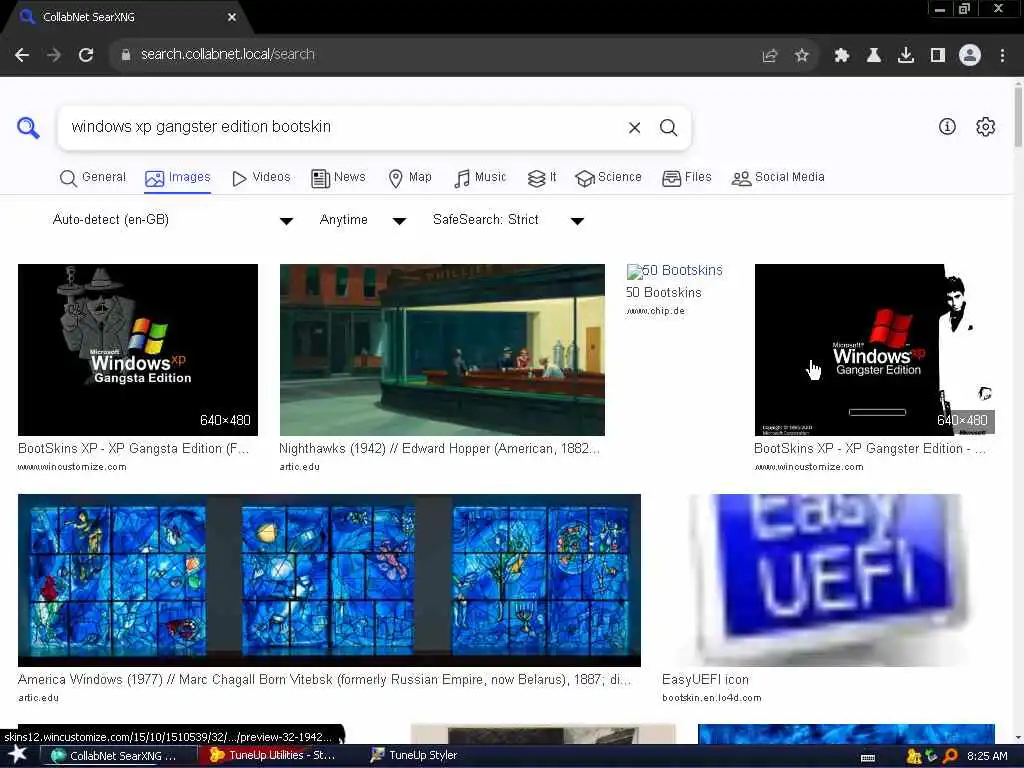Switch to TuneUp Styler taskbar window
This screenshot has height=768, width=1024.
point(423,755)
